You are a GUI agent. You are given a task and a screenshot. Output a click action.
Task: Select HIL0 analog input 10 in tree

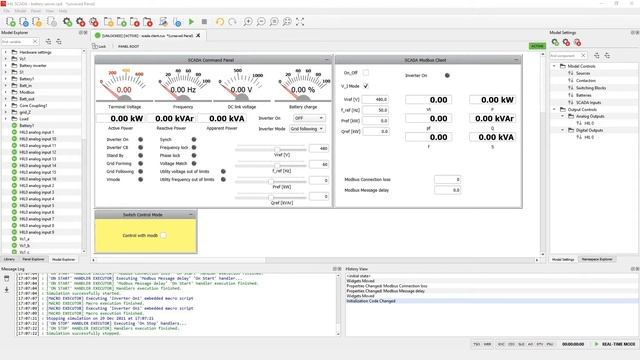coord(38,139)
